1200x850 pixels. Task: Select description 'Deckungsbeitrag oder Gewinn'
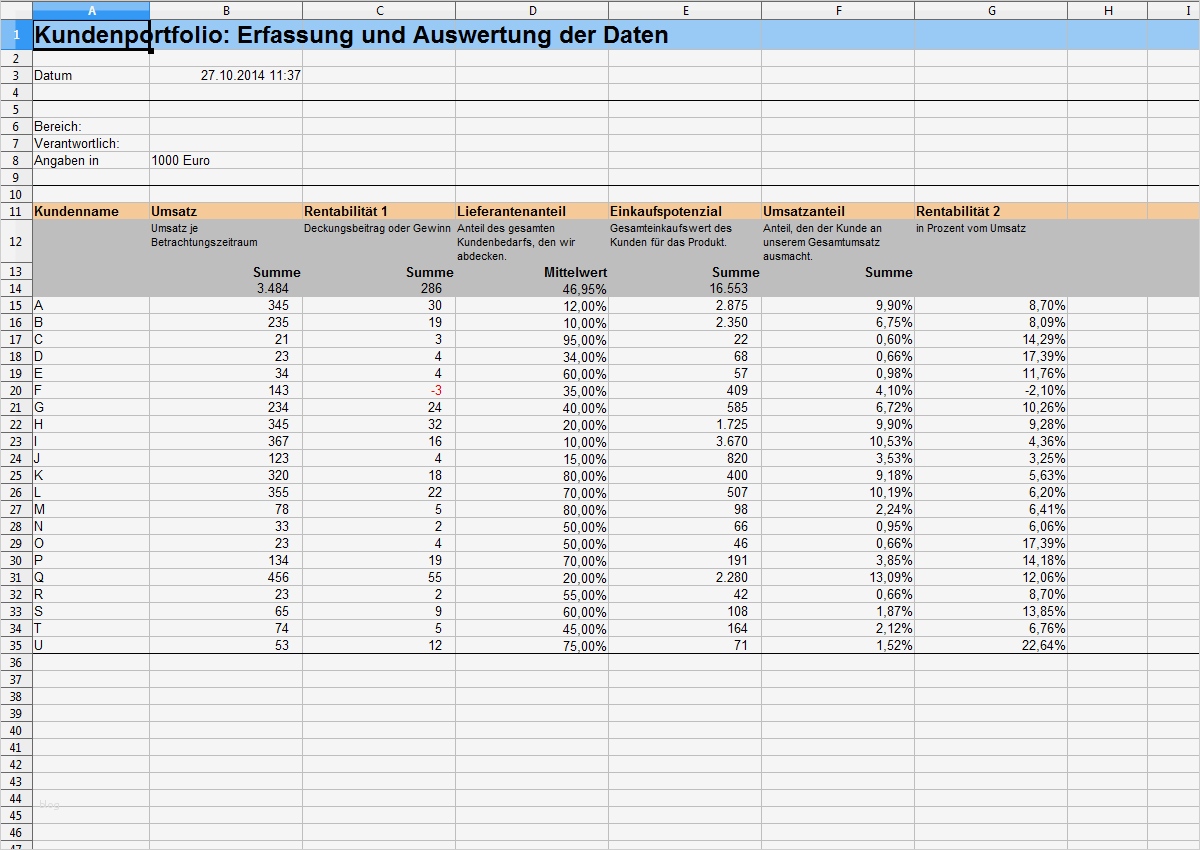click(379, 241)
